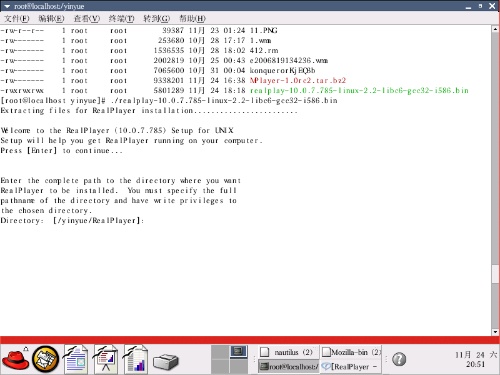Open the 文件(F) menu
Screen dimensions: 500x375
[x=17, y=19]
